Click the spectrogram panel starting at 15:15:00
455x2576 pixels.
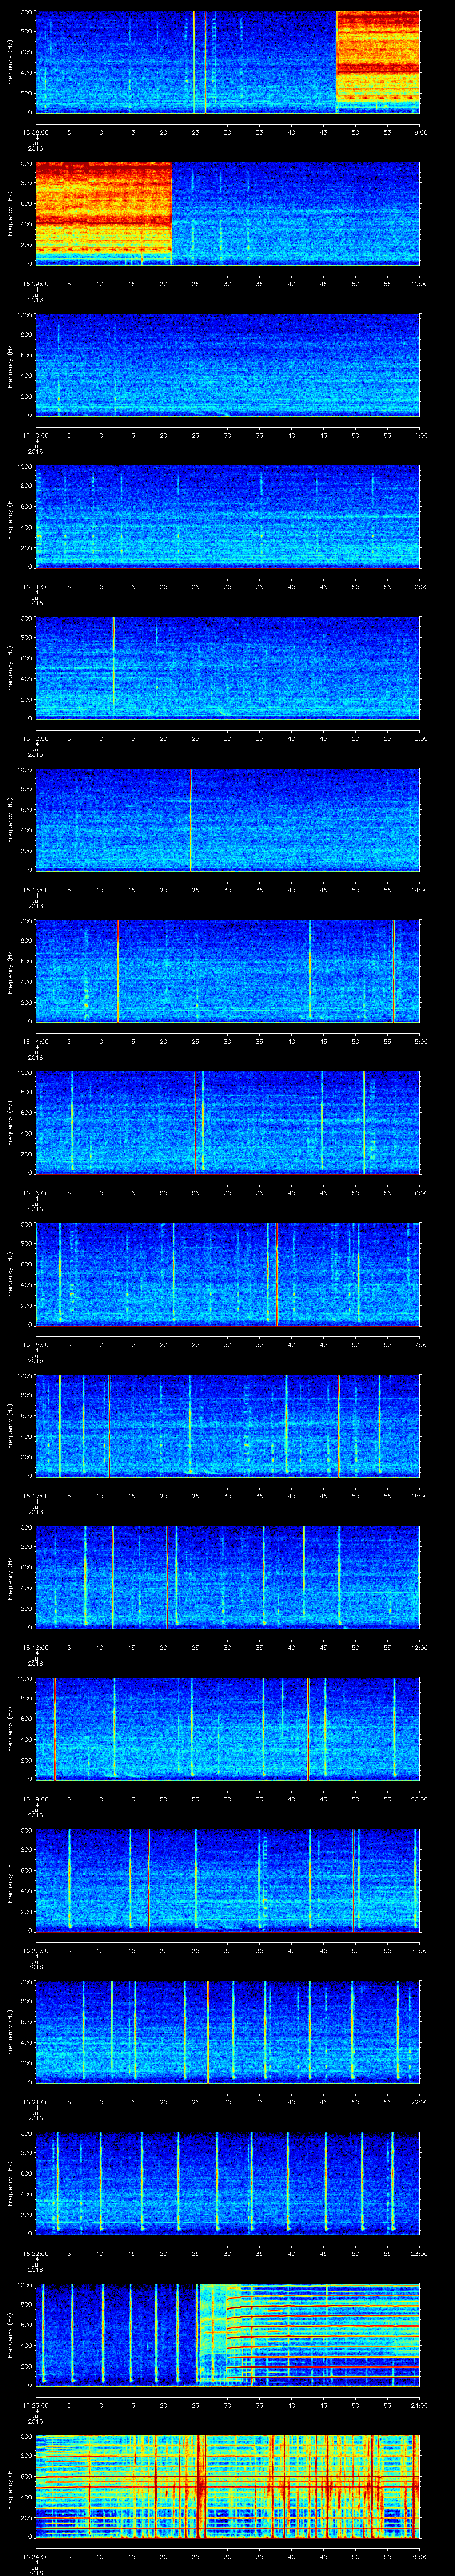coord(228,1122)
